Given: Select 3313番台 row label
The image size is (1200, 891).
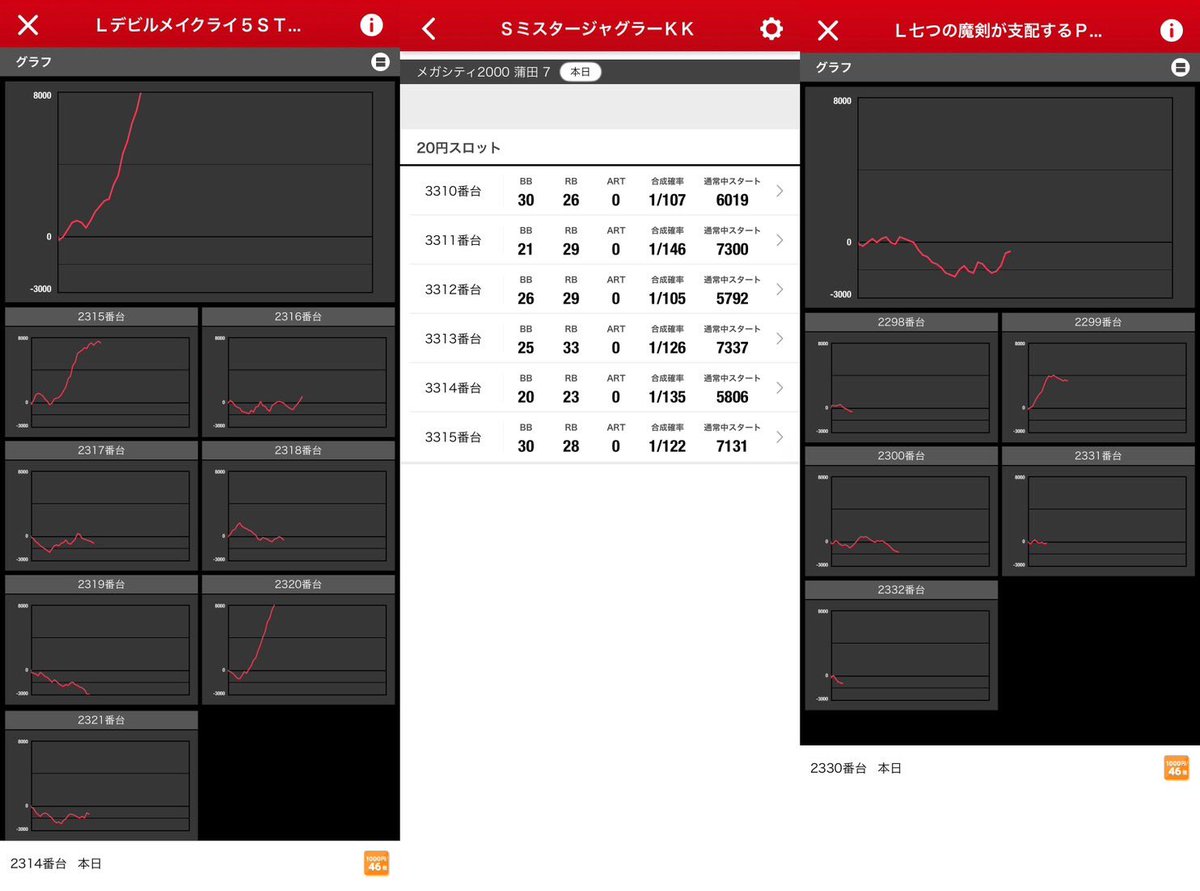Looking at the screenshot, I should (x=453, y=338).
